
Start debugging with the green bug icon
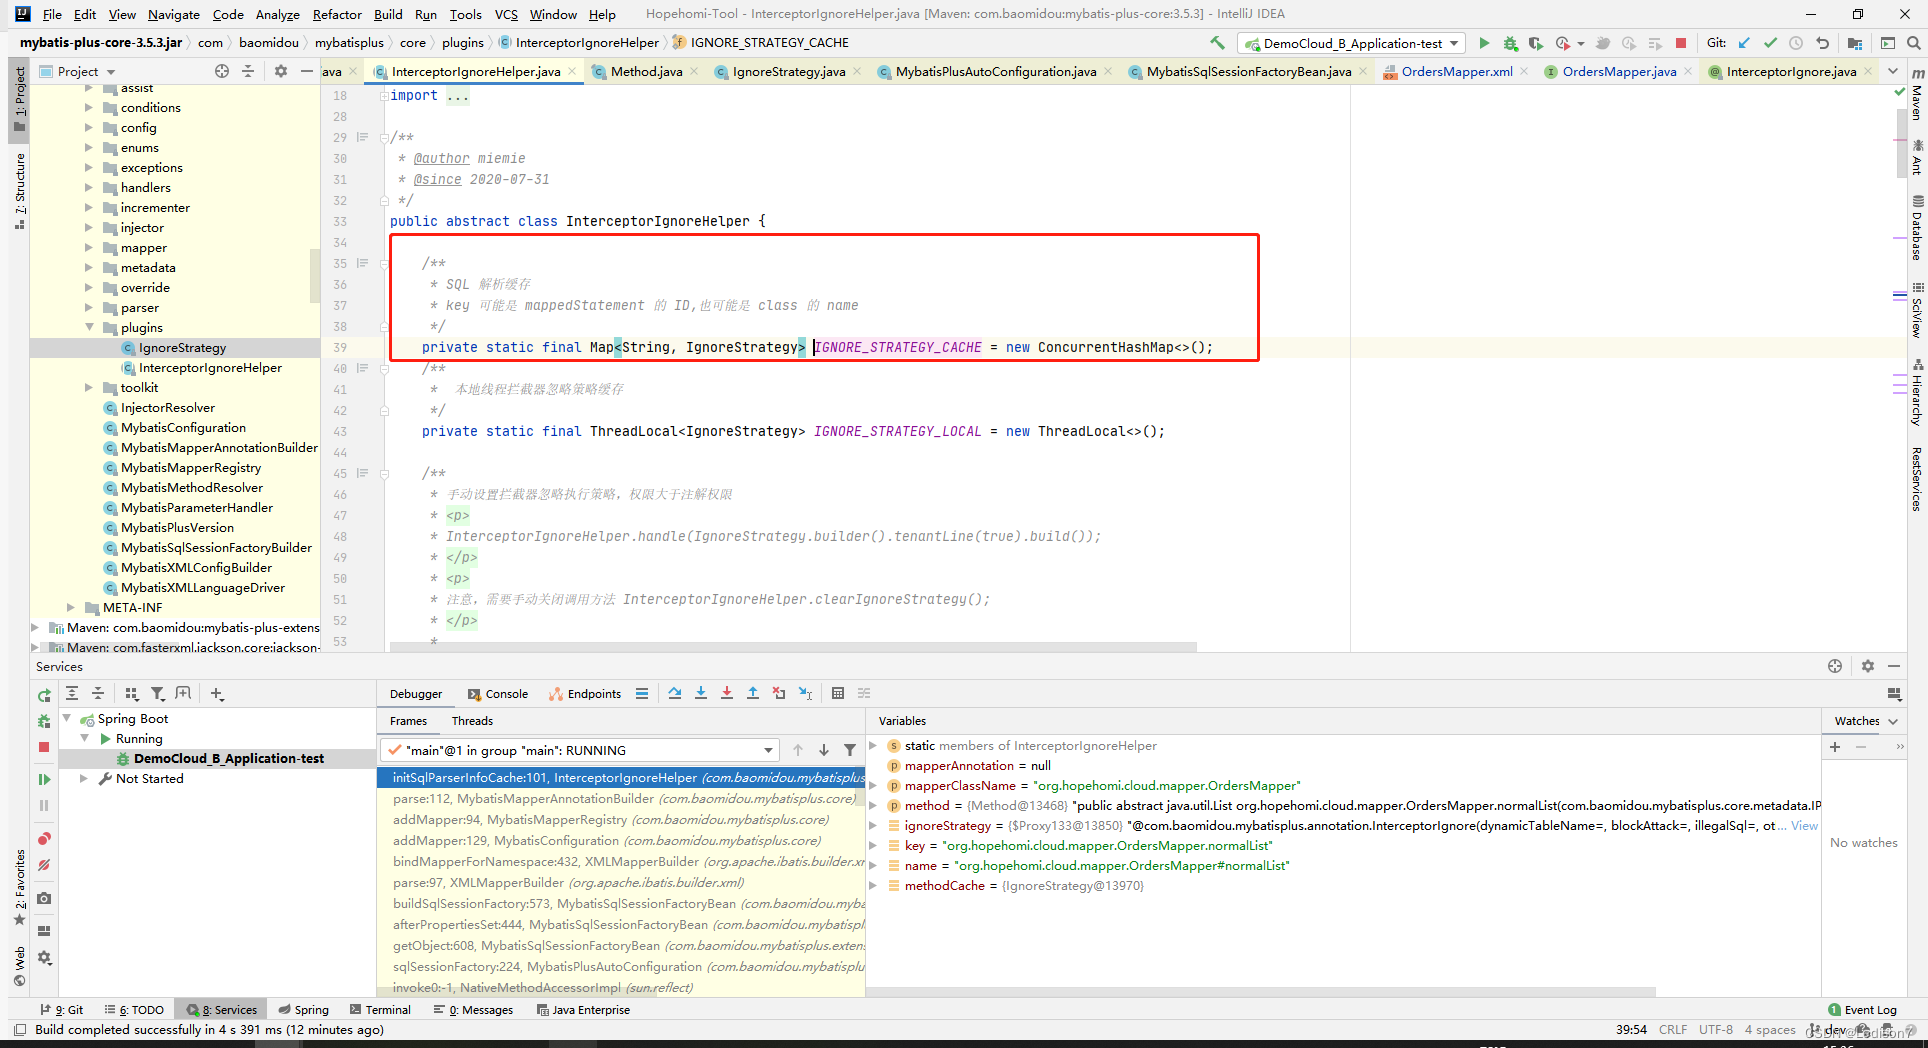click(1510, 43)
